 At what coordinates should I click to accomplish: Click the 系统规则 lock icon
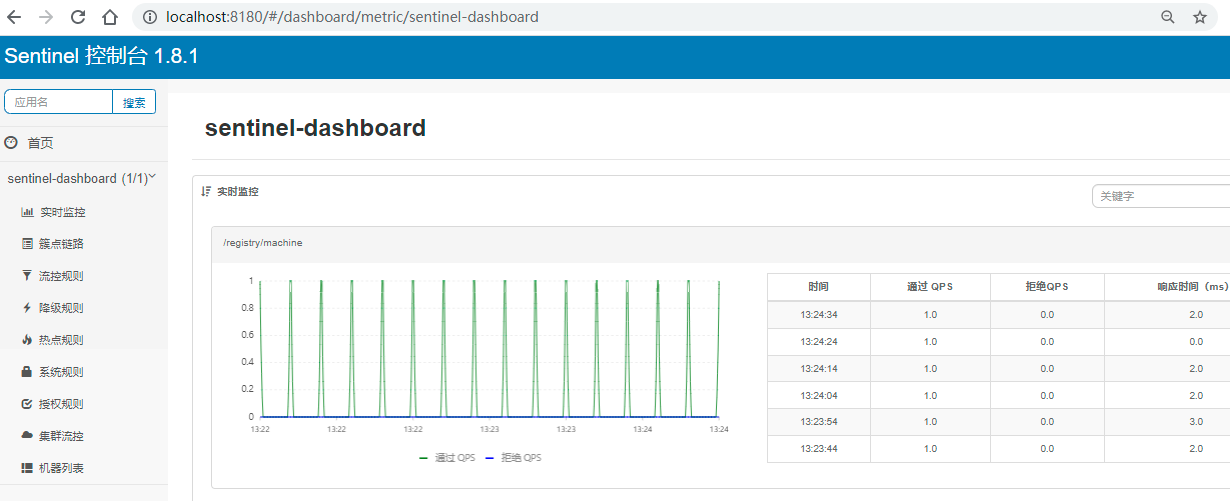(27, 372)
